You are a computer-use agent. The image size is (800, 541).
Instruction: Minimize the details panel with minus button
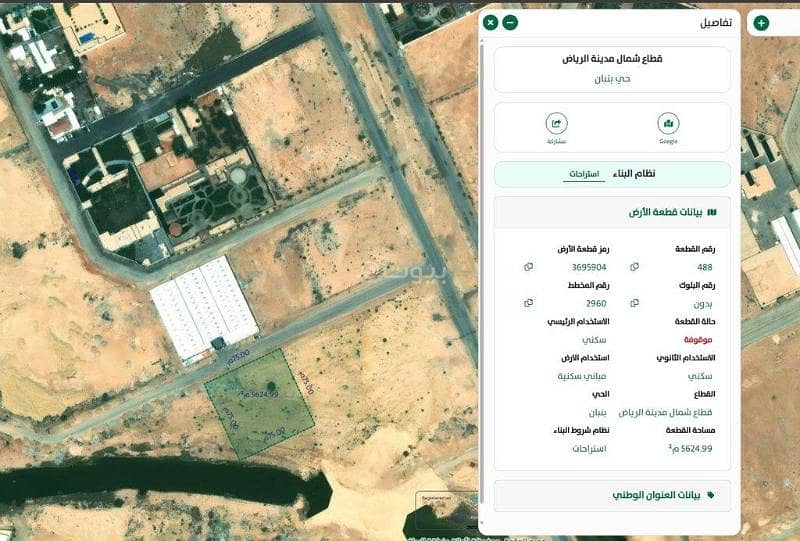tap(510, 22)
